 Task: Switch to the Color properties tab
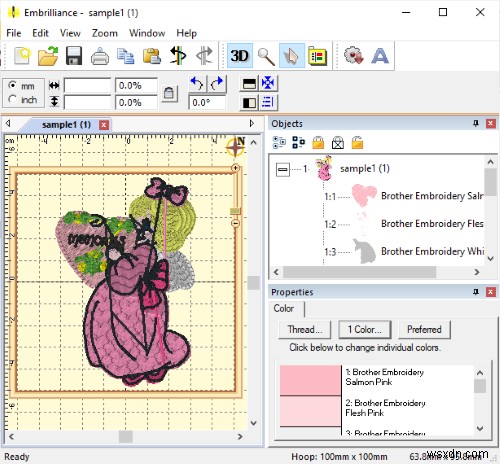(284, 308)
